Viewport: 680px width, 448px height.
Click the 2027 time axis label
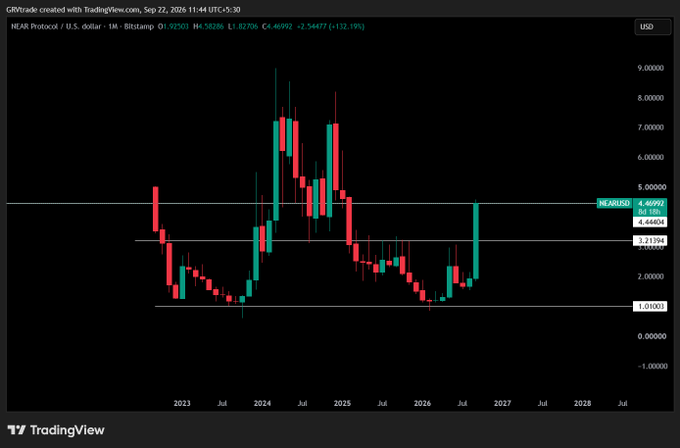coord(502,403)
